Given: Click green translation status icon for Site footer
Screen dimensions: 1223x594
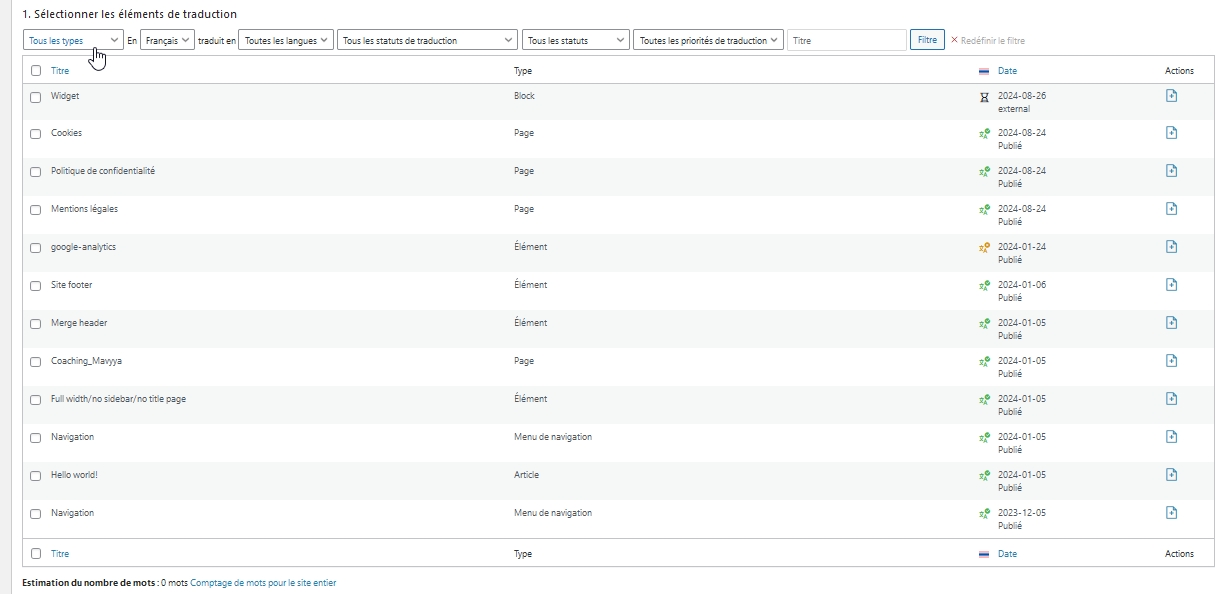Looking at the screenshot, I should click(984, 285).
